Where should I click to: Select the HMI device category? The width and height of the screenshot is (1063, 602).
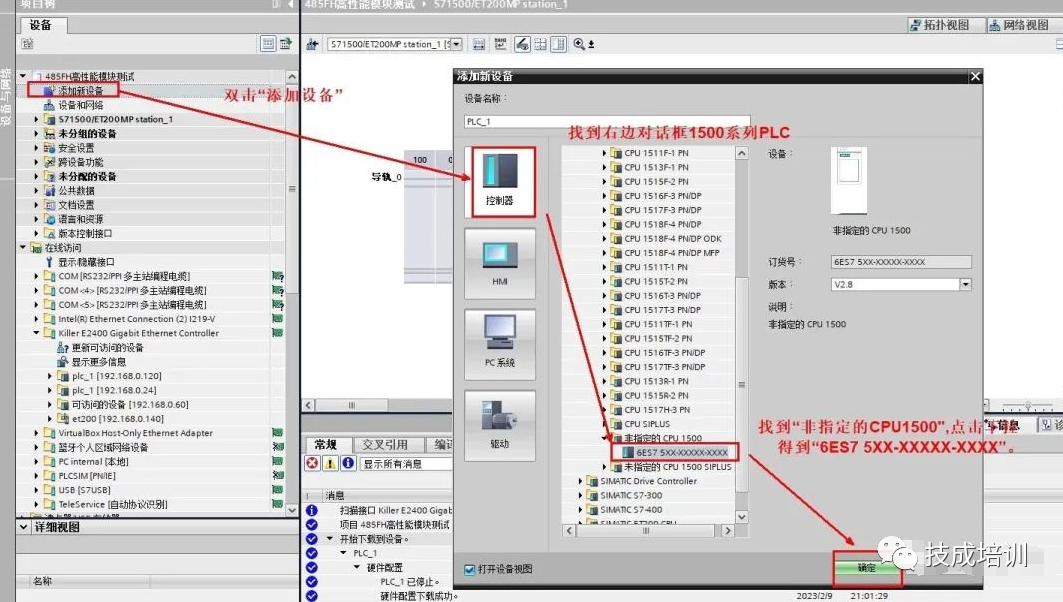pos(500,263)
